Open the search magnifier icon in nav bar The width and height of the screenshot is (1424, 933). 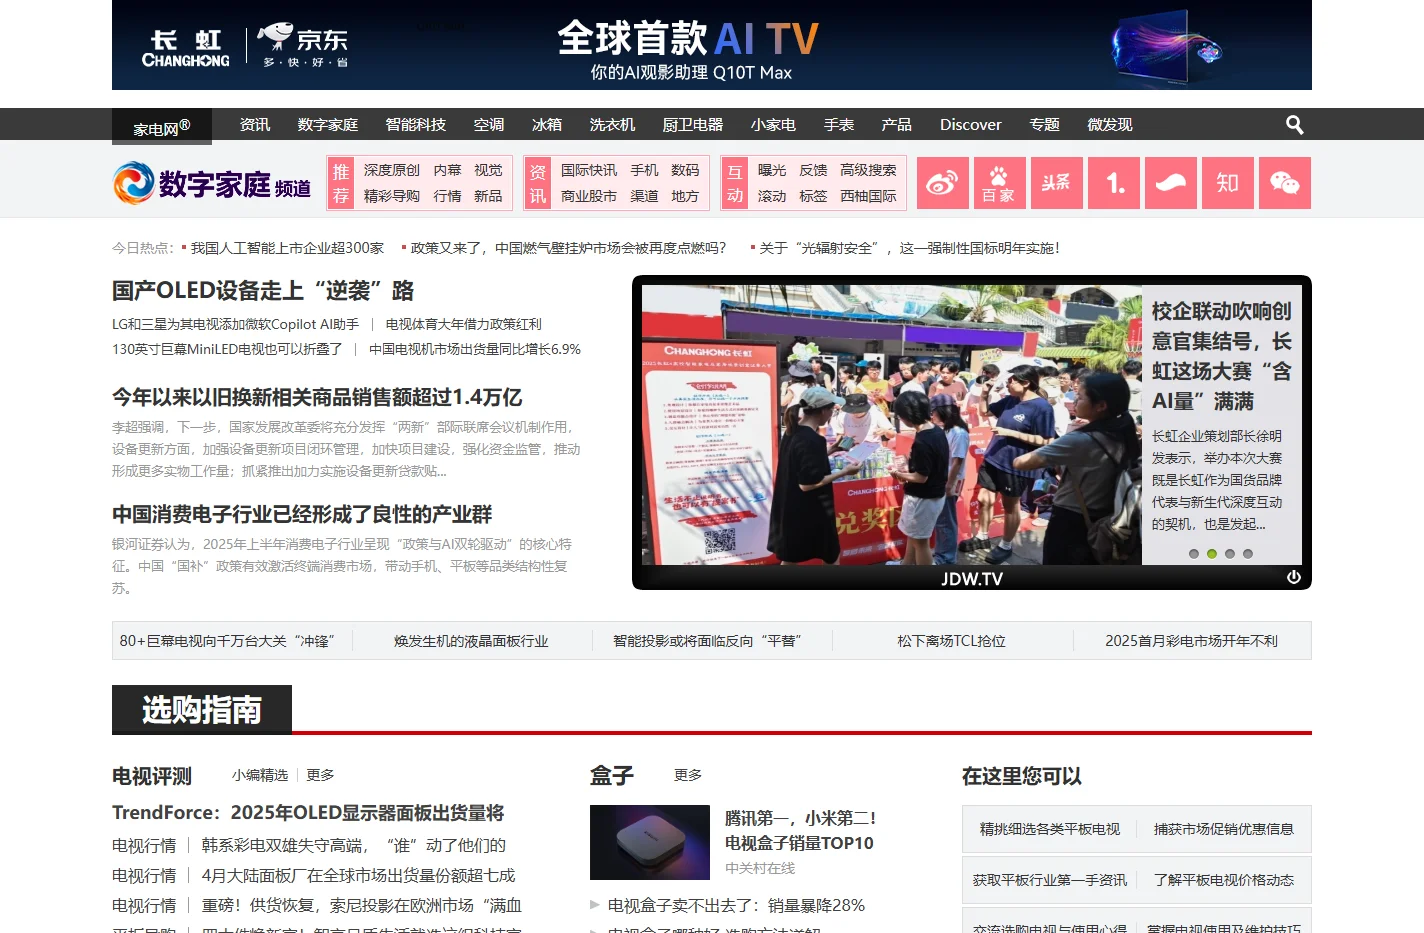coord(1294,125)
